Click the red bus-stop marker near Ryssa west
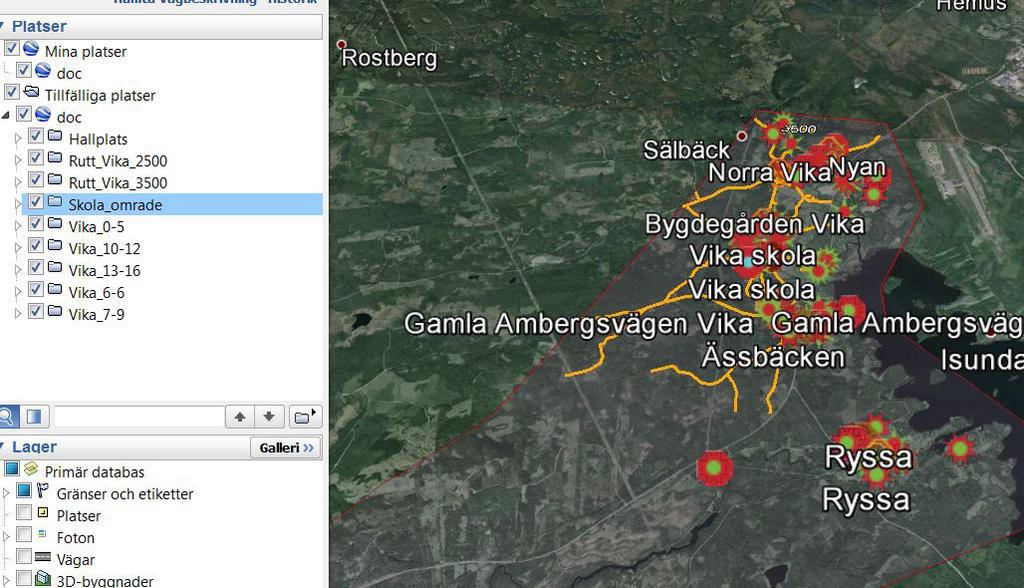The image size is (1024, 588). click(714, 468)
